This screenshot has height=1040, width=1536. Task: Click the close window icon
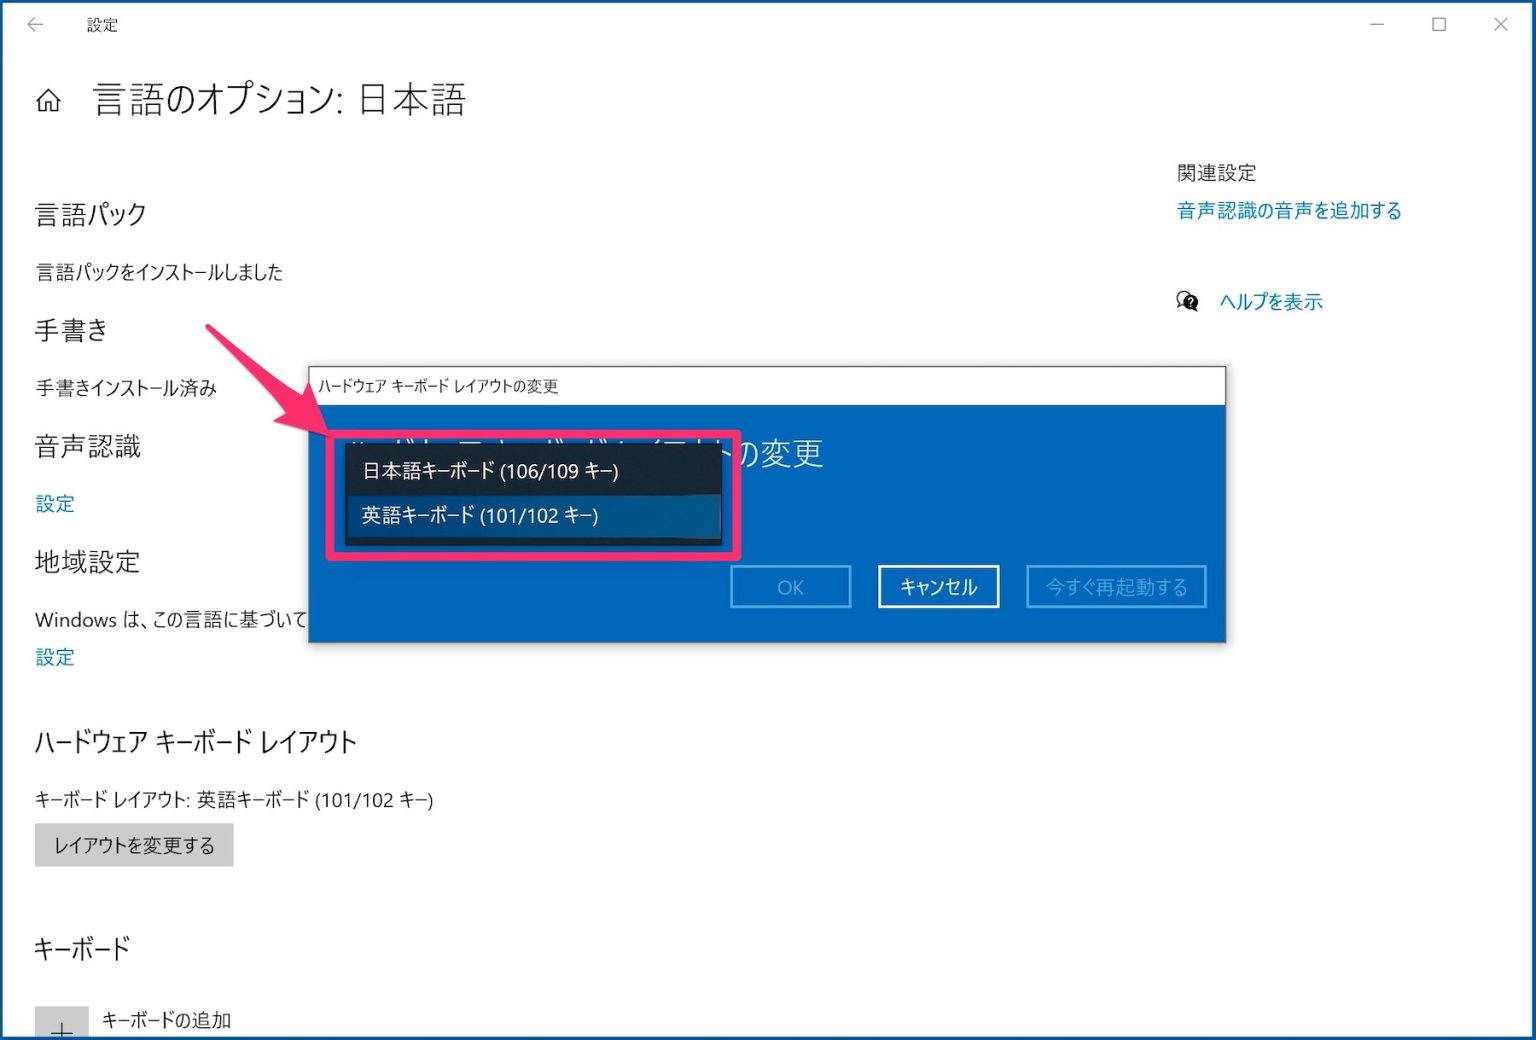[x=1501, y=24]
